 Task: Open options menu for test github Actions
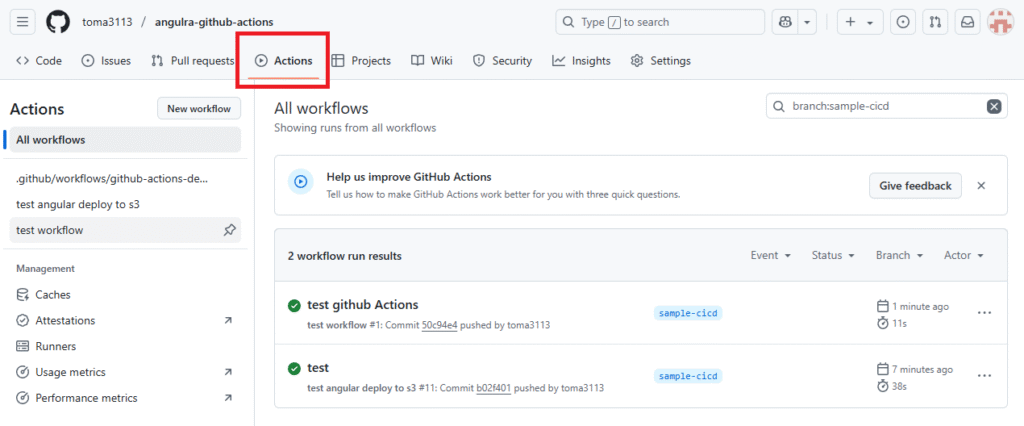(x=984, y=313)
